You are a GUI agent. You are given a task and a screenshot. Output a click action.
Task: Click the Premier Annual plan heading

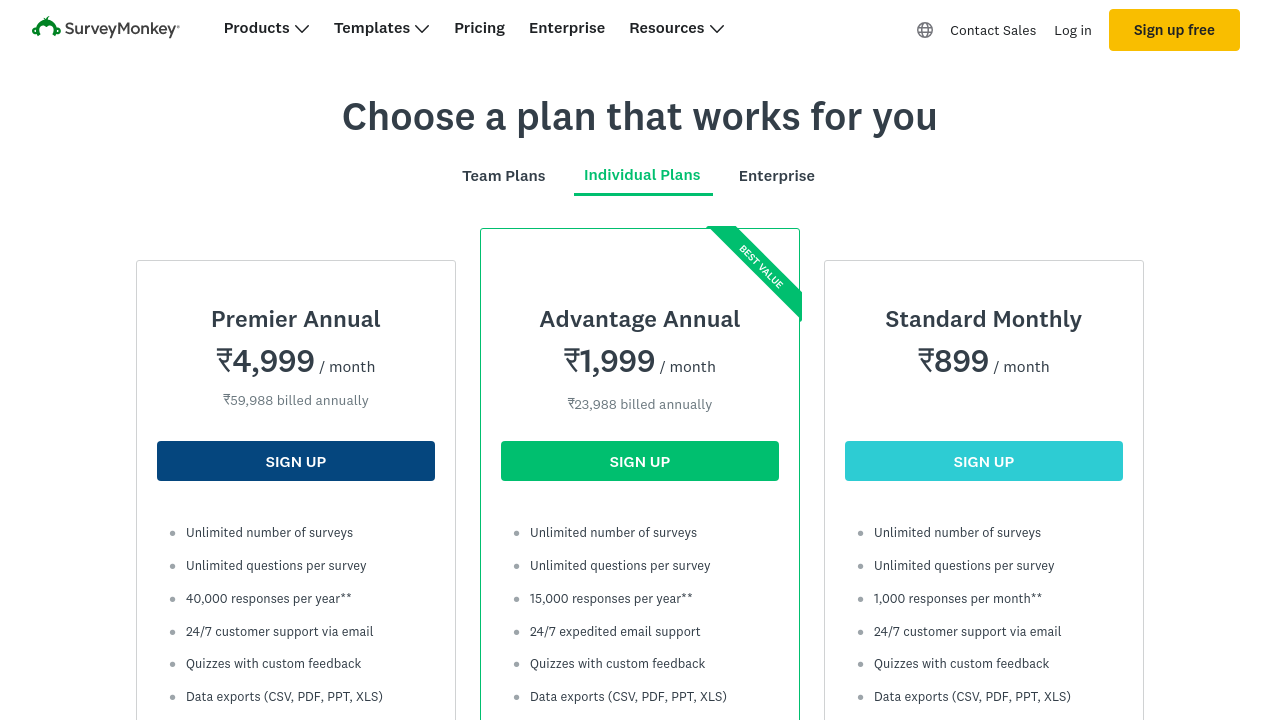pyautogui.click(x=296, y=319)
